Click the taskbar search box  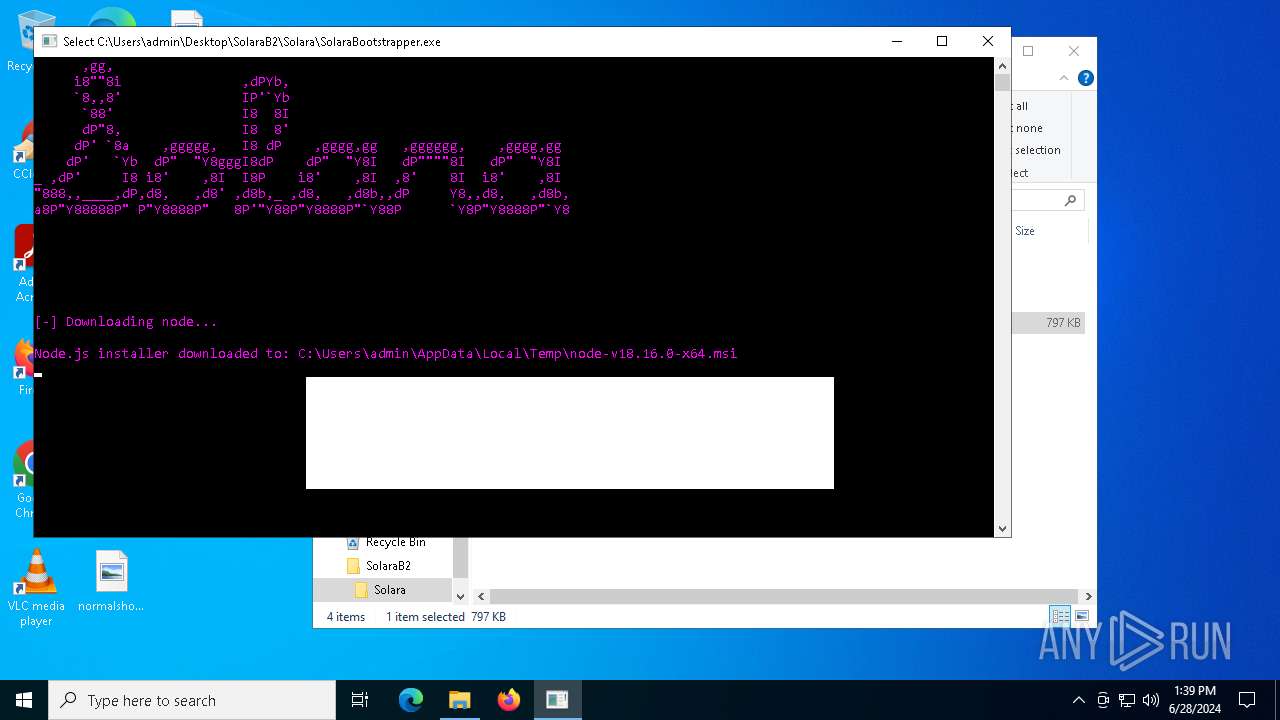coord(192,700)
